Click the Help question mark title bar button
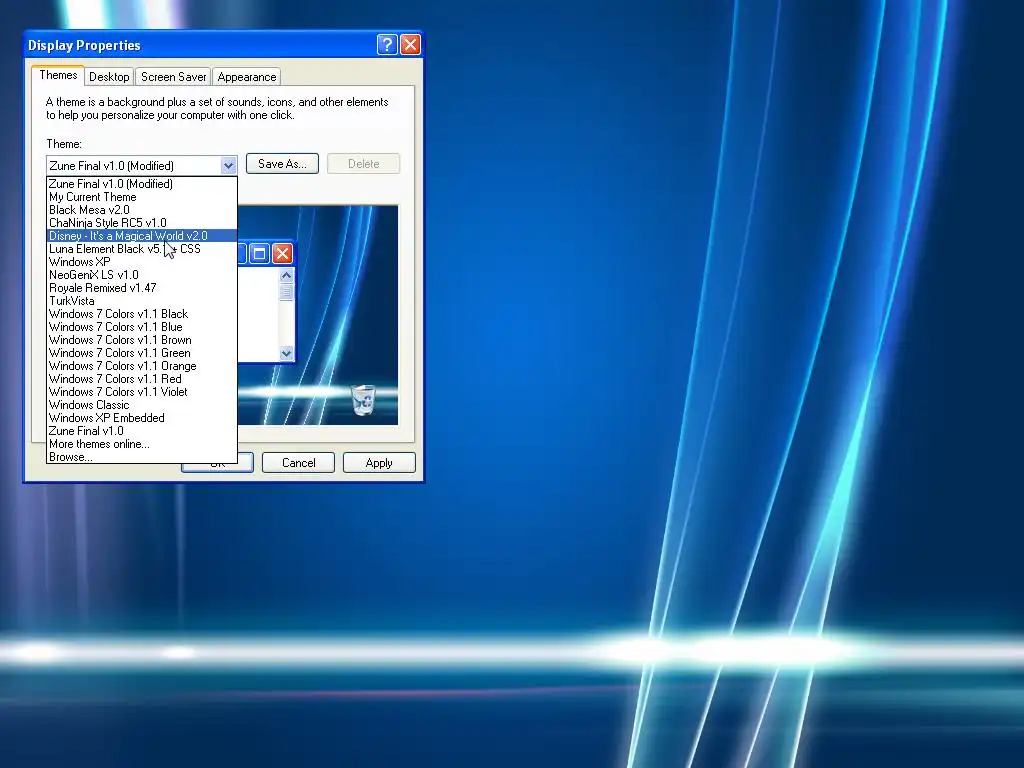The image size is (1024, 768). [387, 44]
